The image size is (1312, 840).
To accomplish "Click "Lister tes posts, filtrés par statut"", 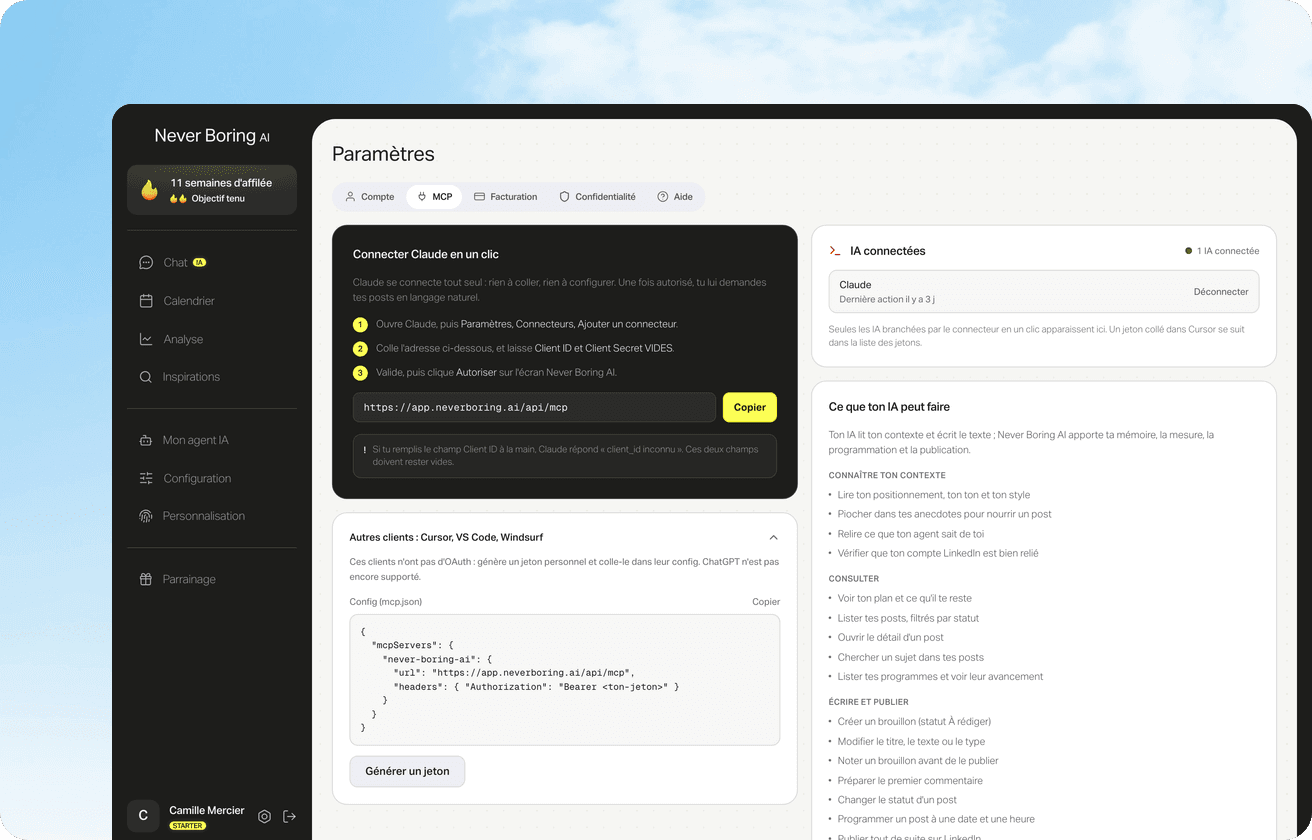I will [x=909, y=618].
